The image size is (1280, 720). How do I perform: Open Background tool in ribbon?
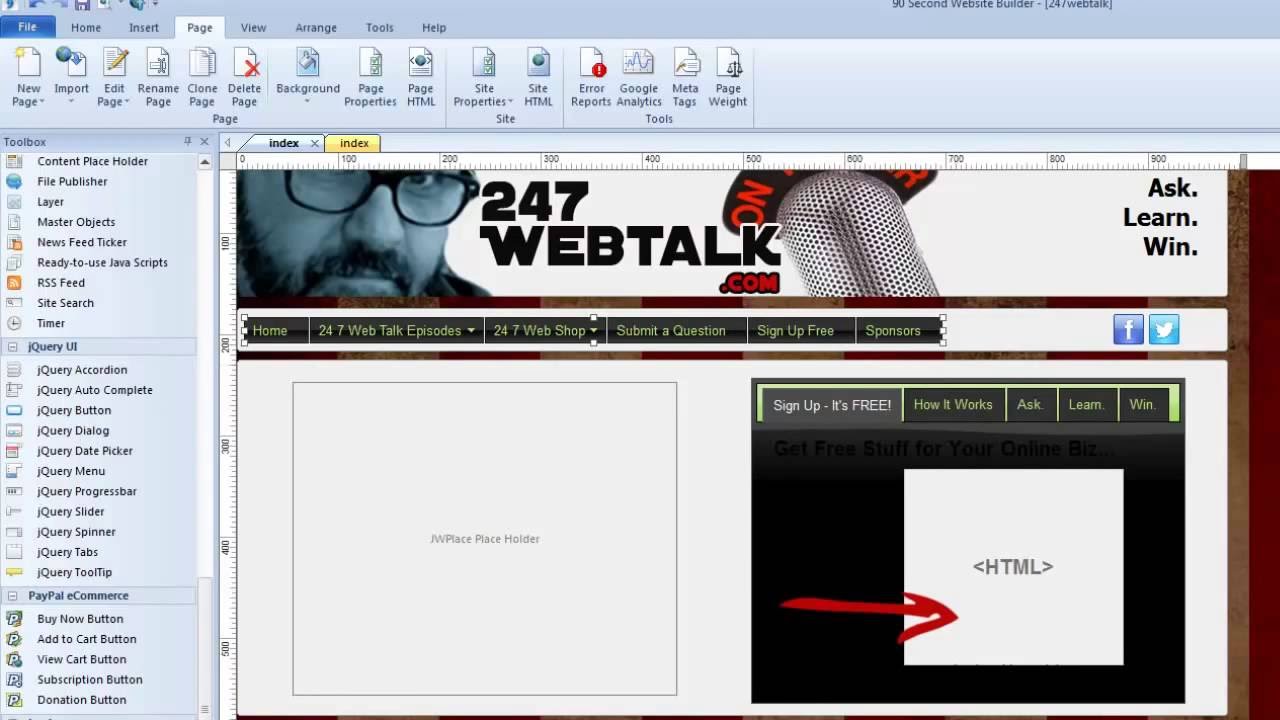click(308, 77)
